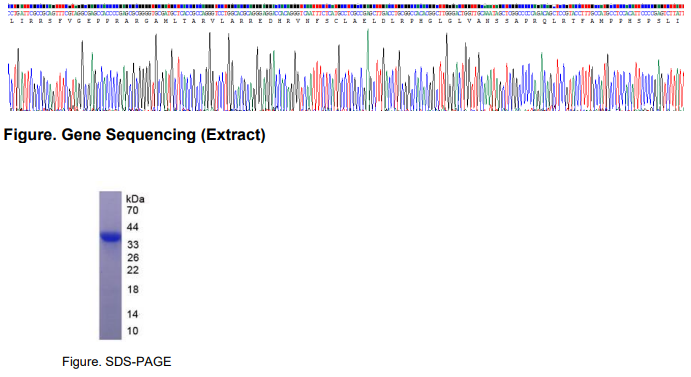The image size is (691, 377).
Task: Click the Gene Sequencing (Extract) figure caption
Action: (x=134, y=135)
